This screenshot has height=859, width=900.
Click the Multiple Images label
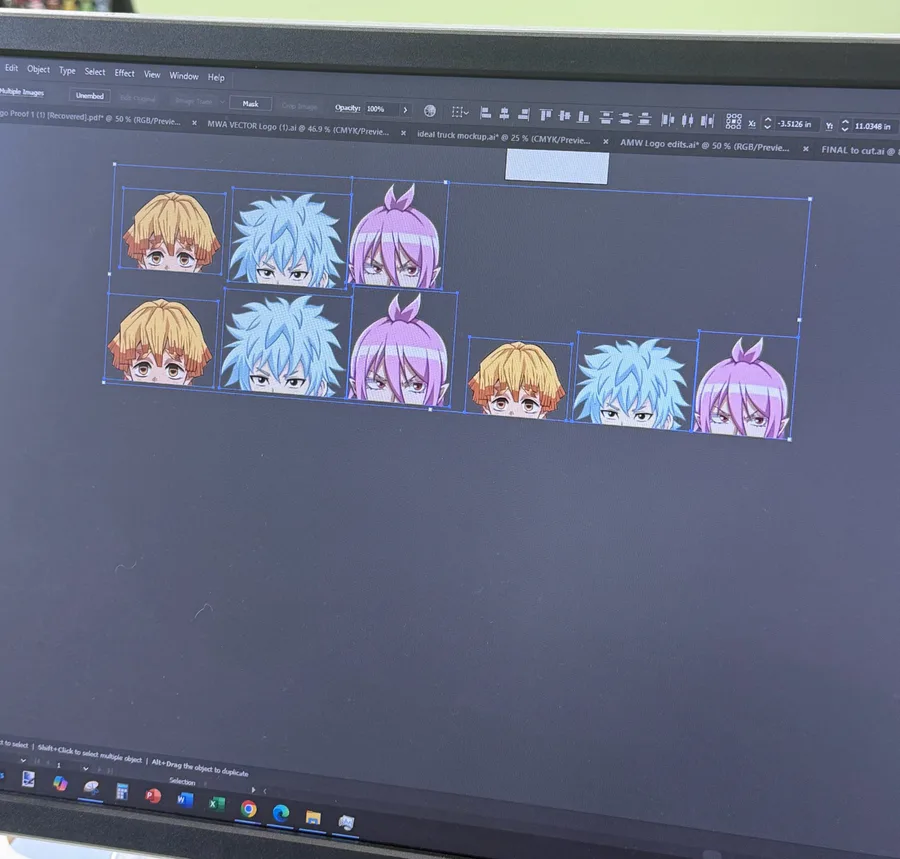[x=22, y=92]
